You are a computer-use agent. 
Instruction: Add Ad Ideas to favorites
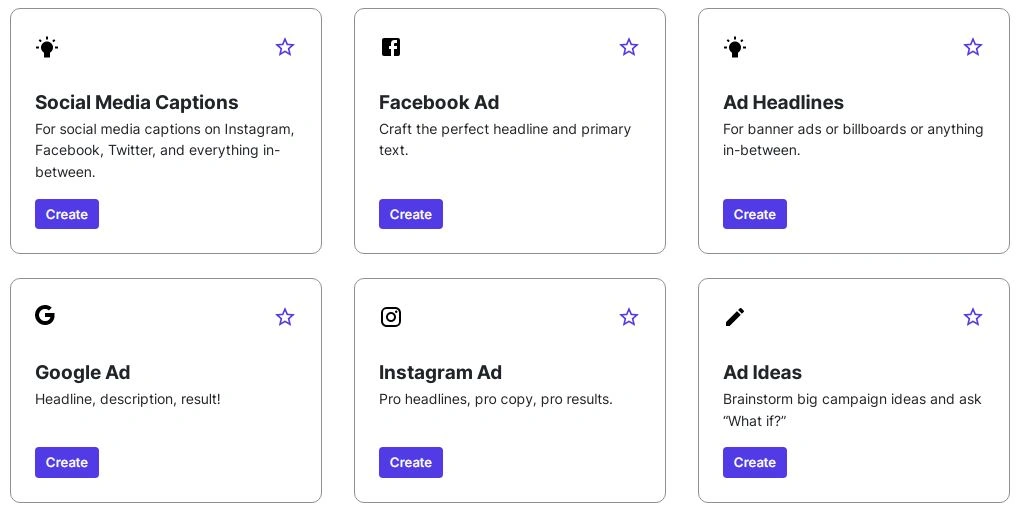point(973,317)
